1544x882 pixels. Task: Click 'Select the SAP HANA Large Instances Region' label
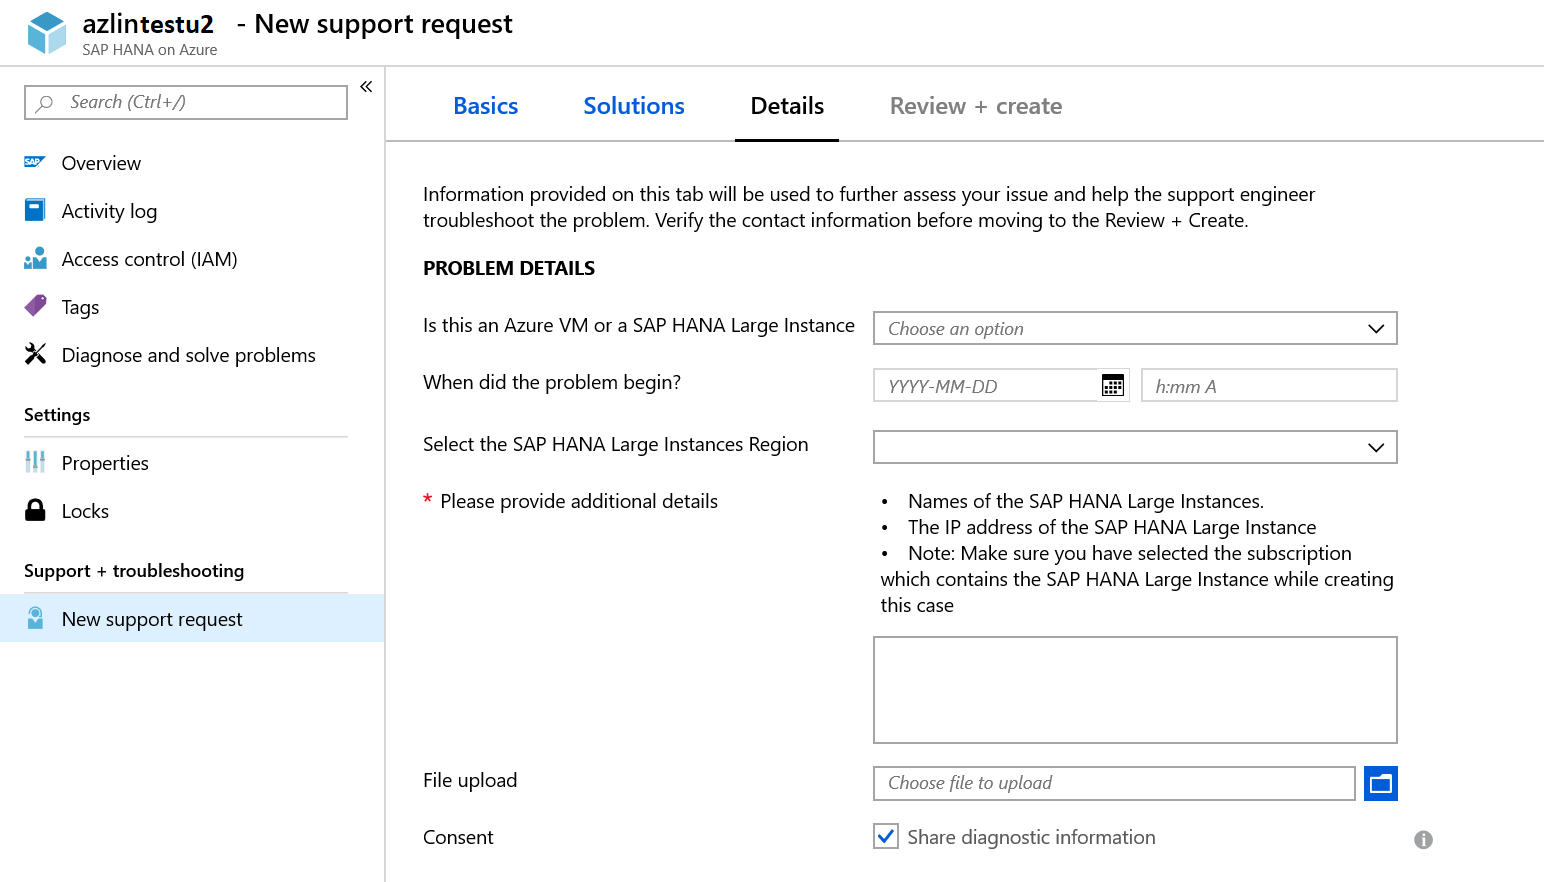616,444
